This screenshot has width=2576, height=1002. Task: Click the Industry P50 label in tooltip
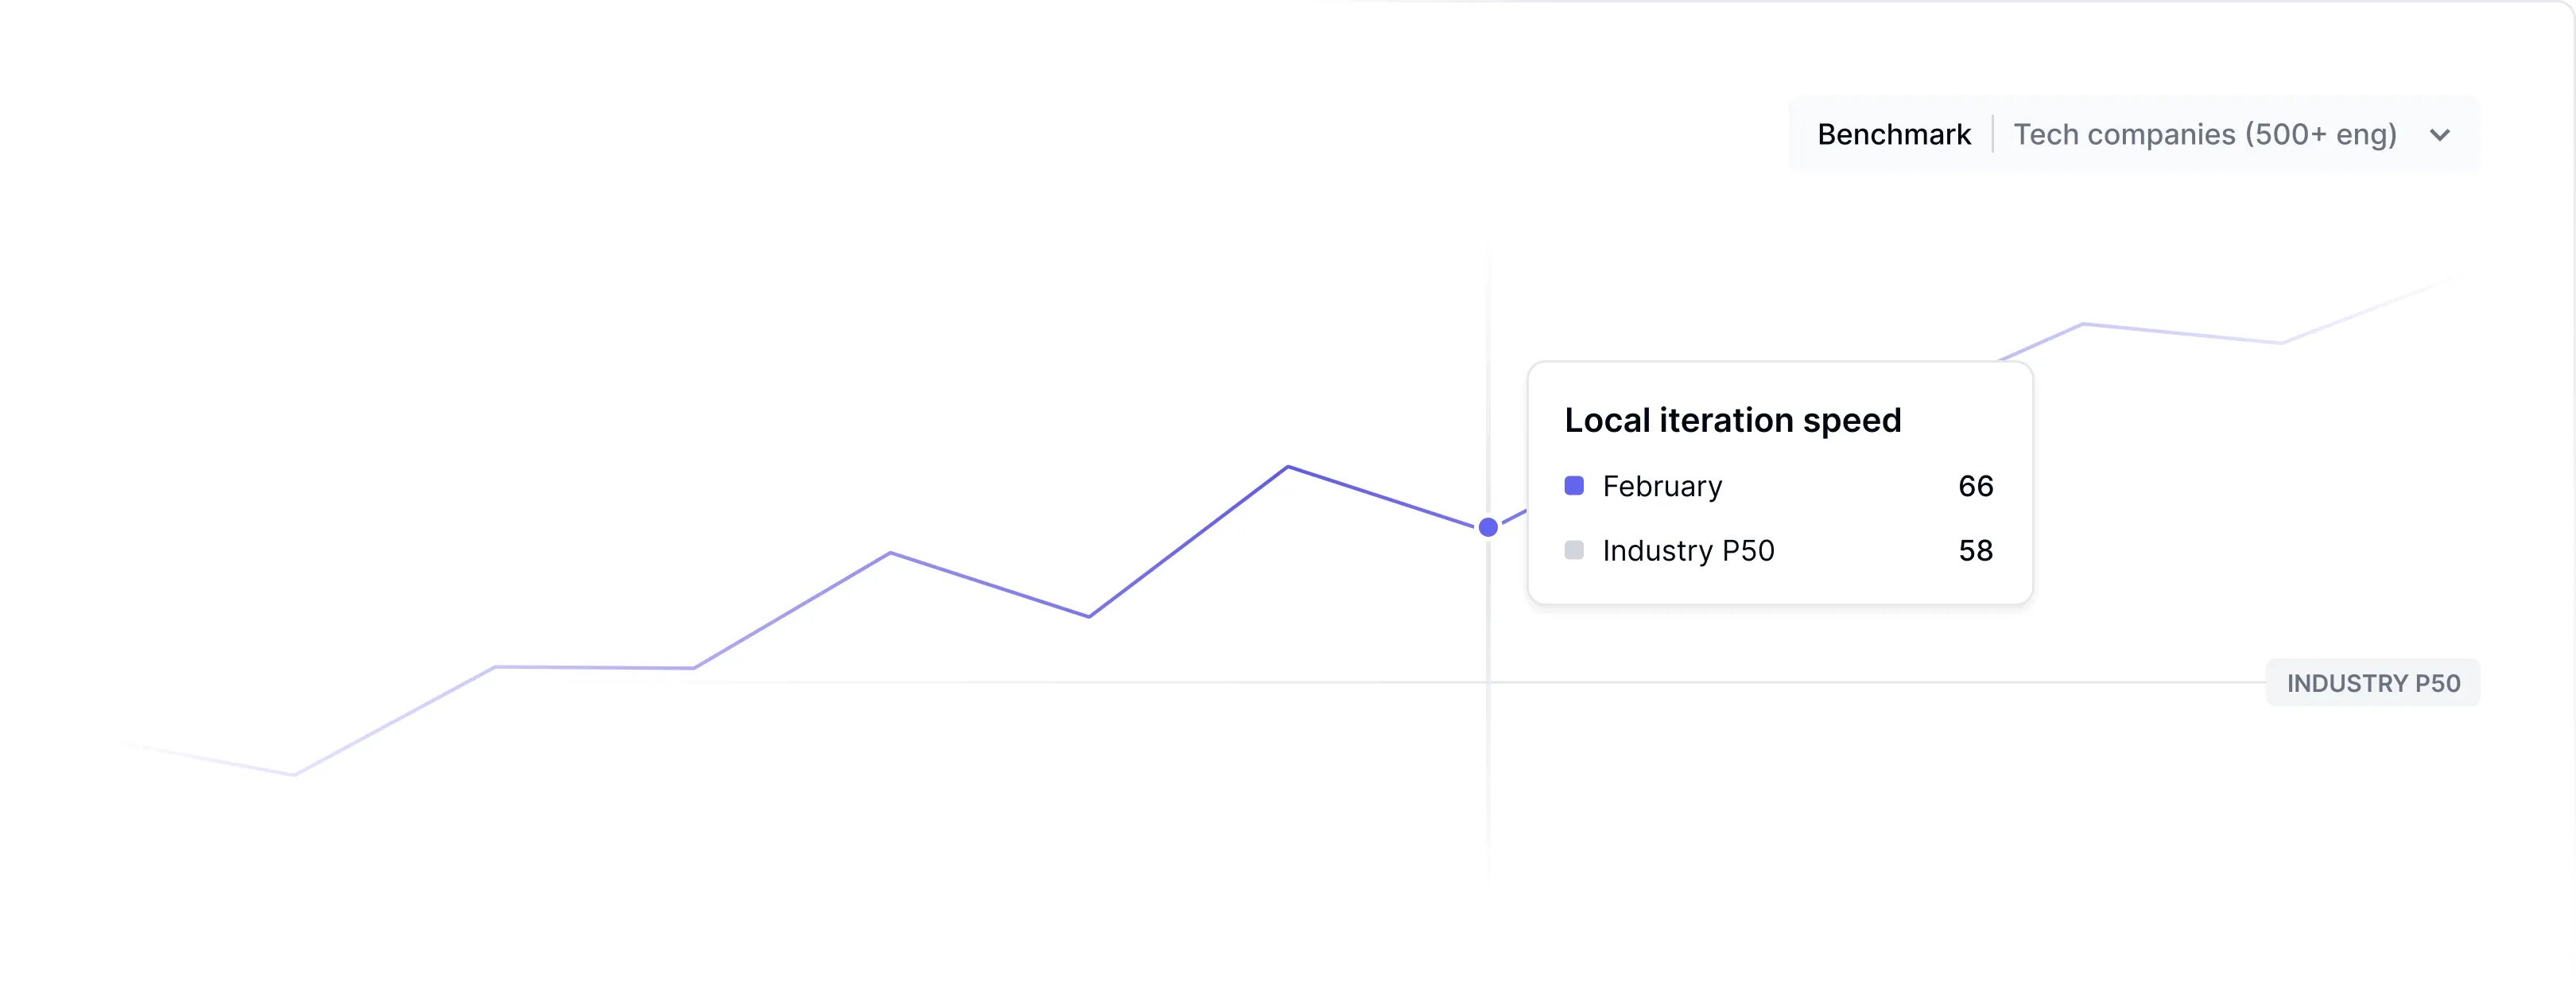(x=1688, y=550)
